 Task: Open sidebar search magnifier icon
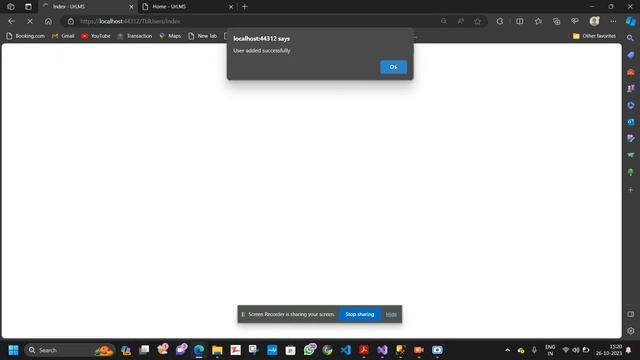[x=630, y=38]
